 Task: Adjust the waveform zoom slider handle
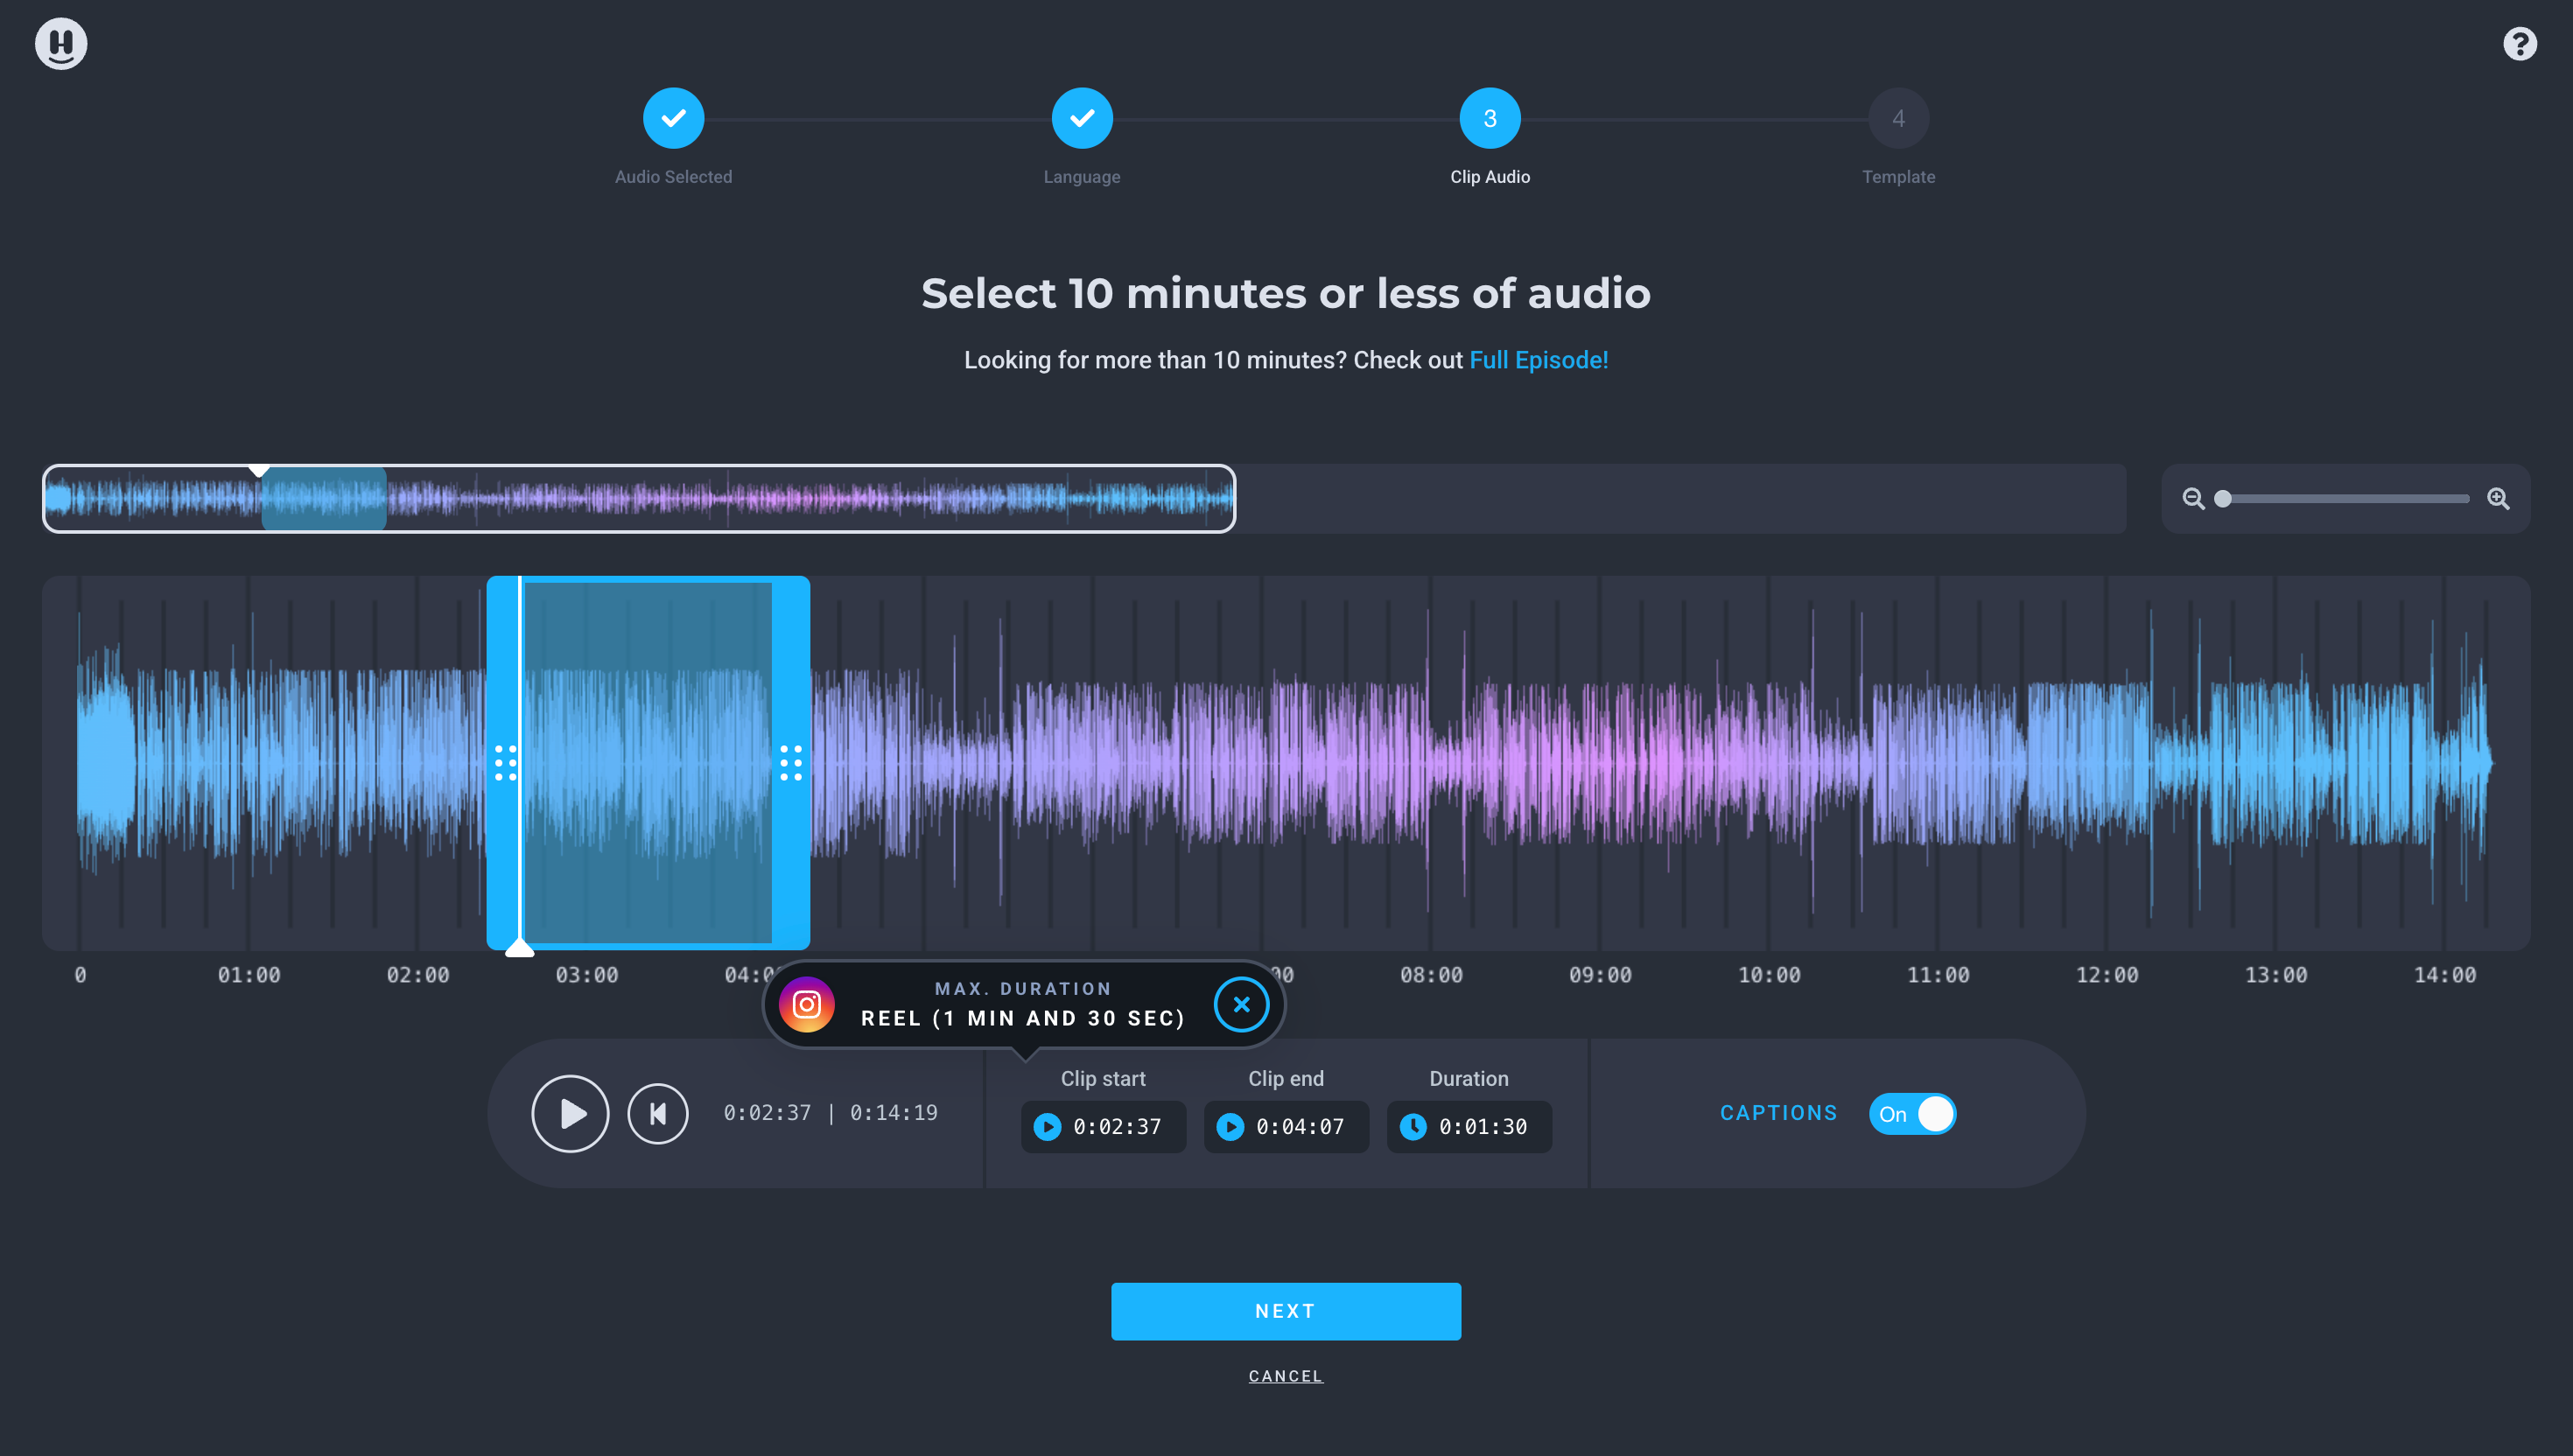tap(2222, 498)
